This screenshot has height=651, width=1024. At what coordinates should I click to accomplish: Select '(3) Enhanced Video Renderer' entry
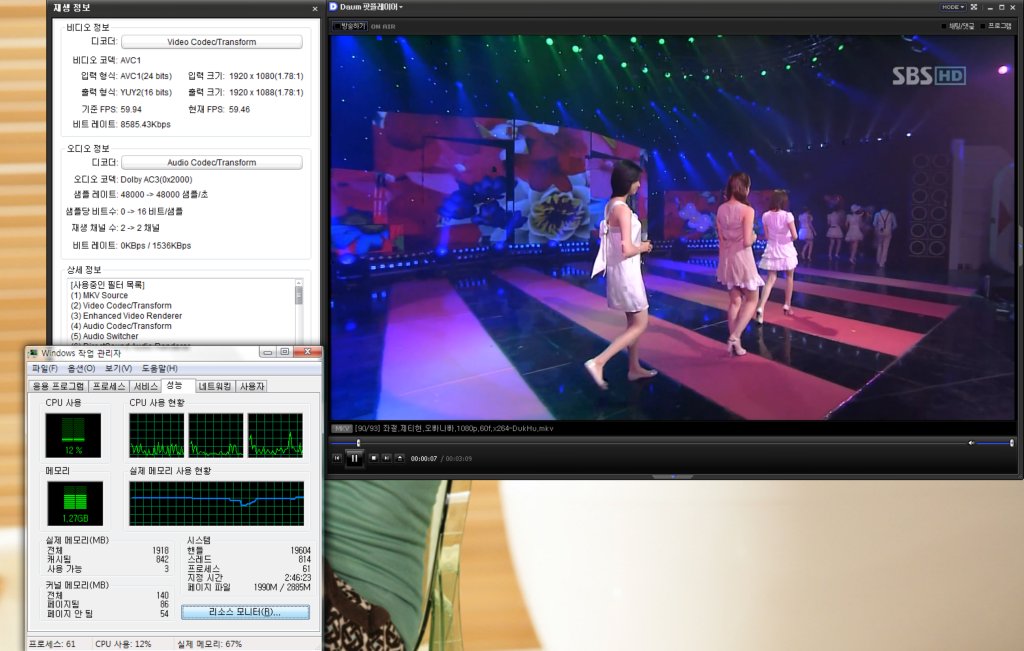pos(126,316)
